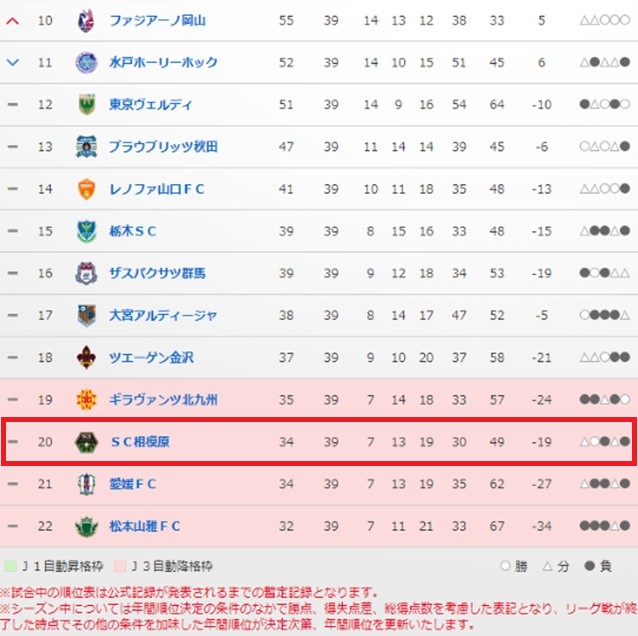Click the Tokyo Verdy team crest

tap(86, 104)
